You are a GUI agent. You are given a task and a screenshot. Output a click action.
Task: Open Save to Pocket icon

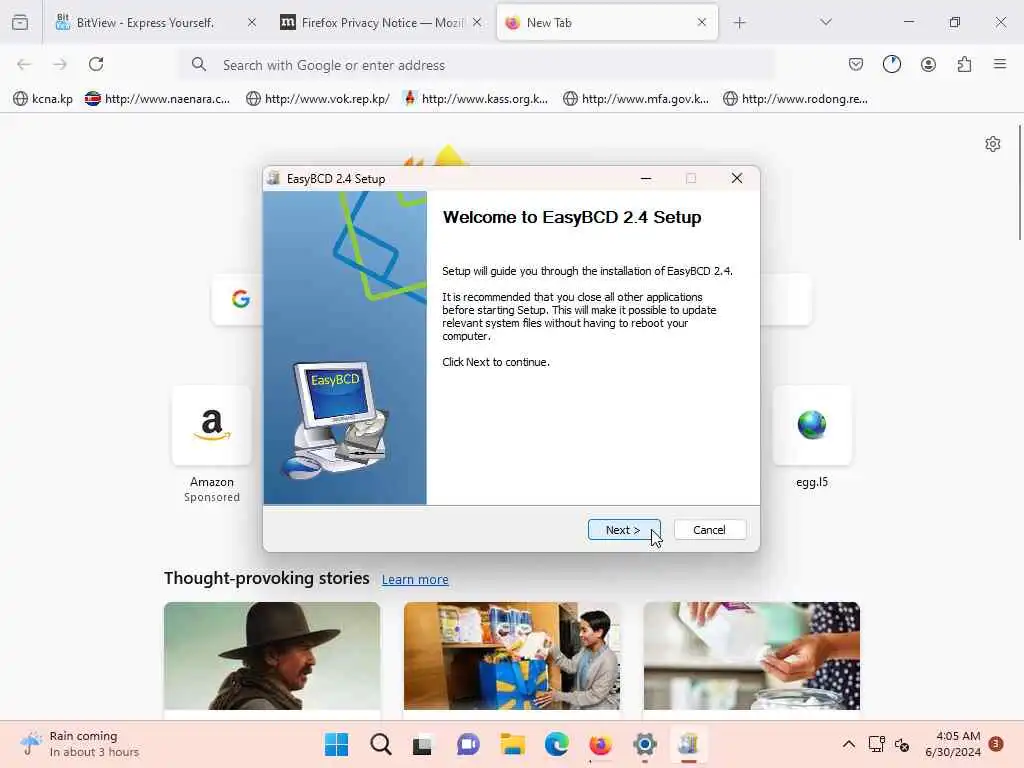pos(856,64)
